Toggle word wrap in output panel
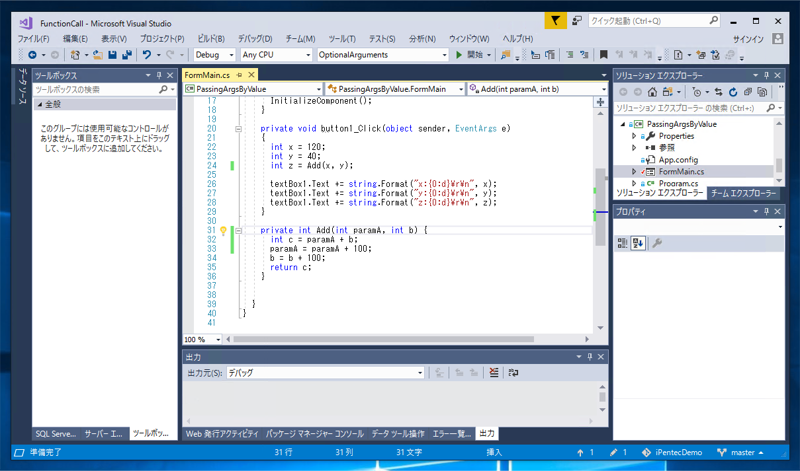The height and width of the screenshot is (471, 800). click(513, 373)
